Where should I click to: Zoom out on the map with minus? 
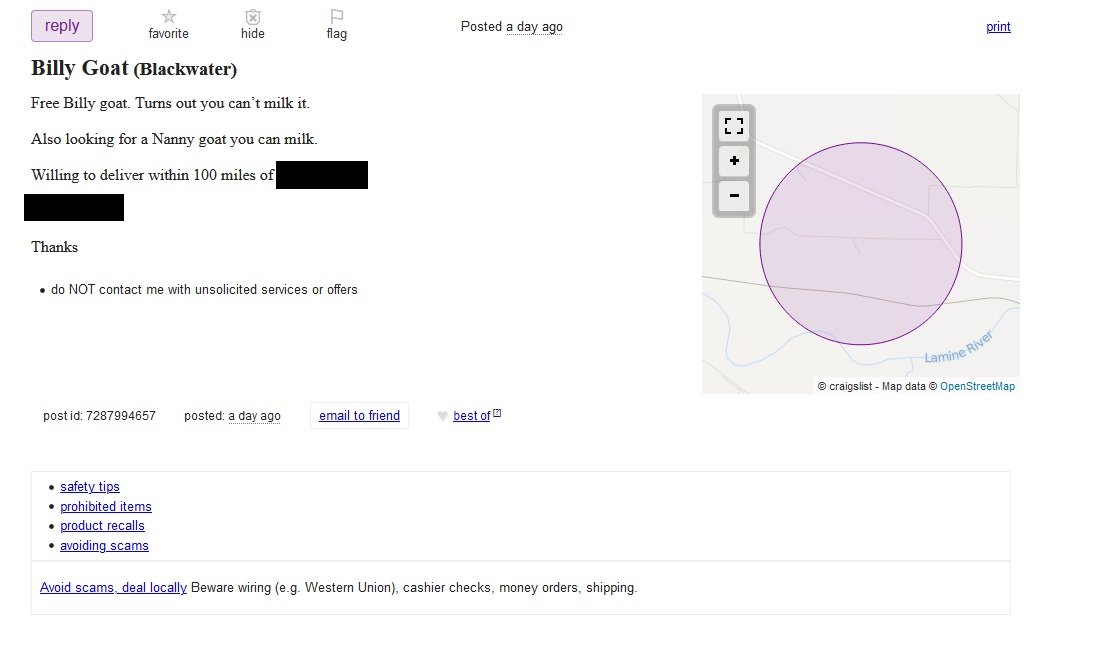coord(734,196)
